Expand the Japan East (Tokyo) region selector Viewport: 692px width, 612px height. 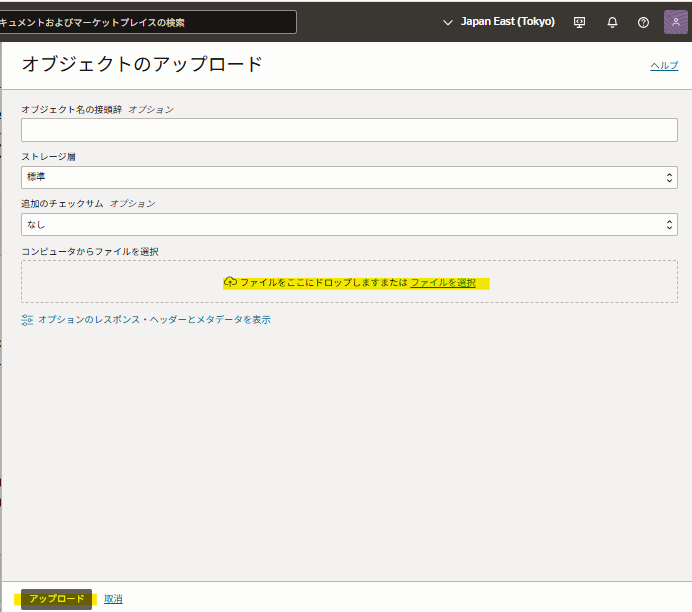pyautogui.click(x=499, y=22)
